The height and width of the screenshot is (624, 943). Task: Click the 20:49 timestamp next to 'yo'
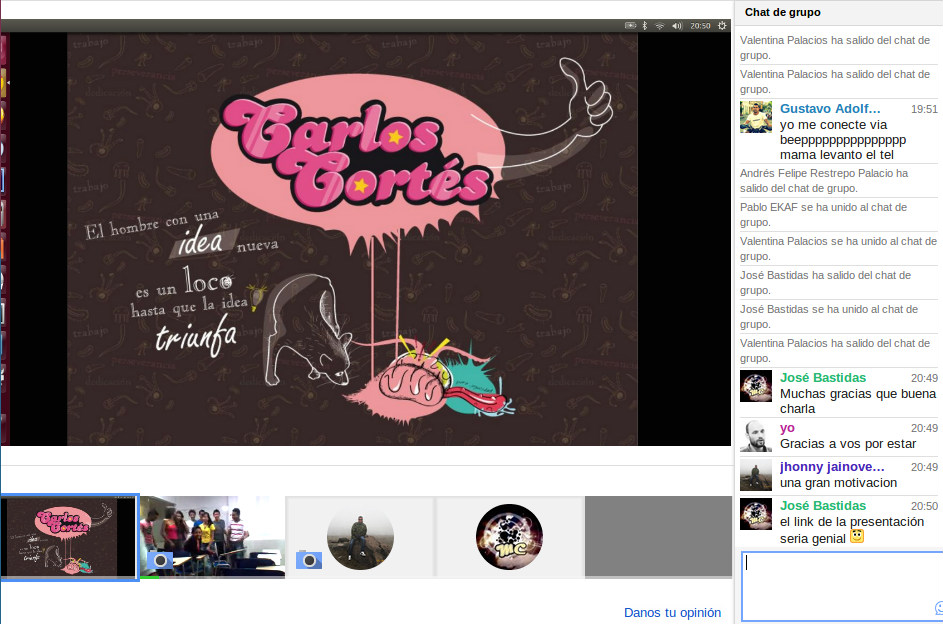tap(924, 428)
